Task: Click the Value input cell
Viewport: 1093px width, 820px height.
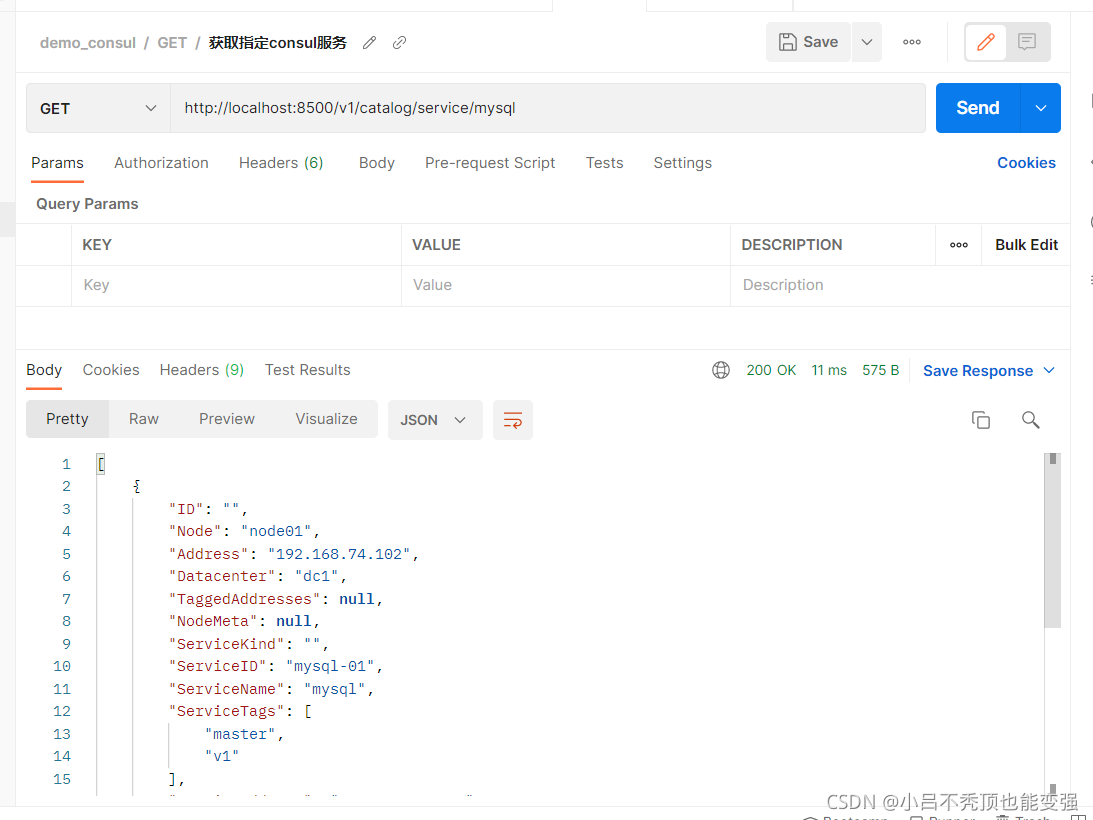Action: pyautogui.click(x=565, y=285)
